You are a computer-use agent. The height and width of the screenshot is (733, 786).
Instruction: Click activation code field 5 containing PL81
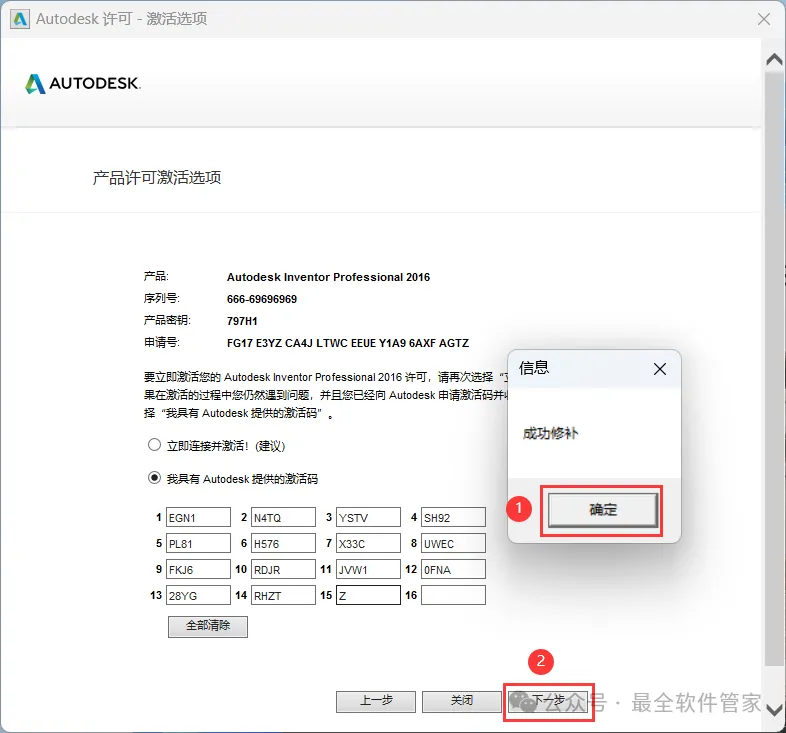[x=199, y=543]
